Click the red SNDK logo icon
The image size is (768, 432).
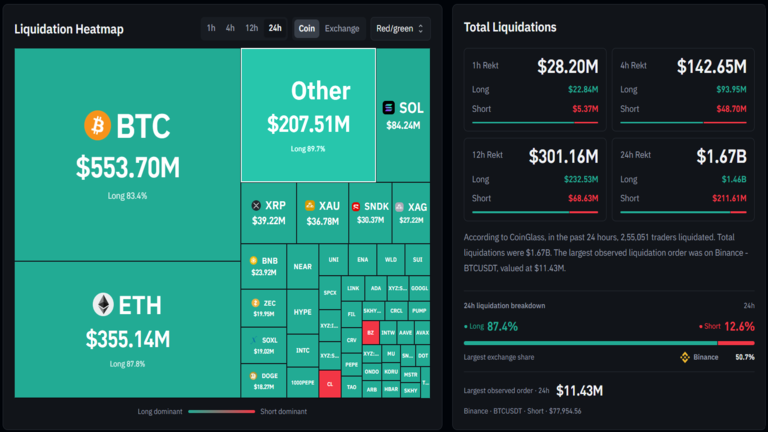pyautogui.click(x=356, y=207)
